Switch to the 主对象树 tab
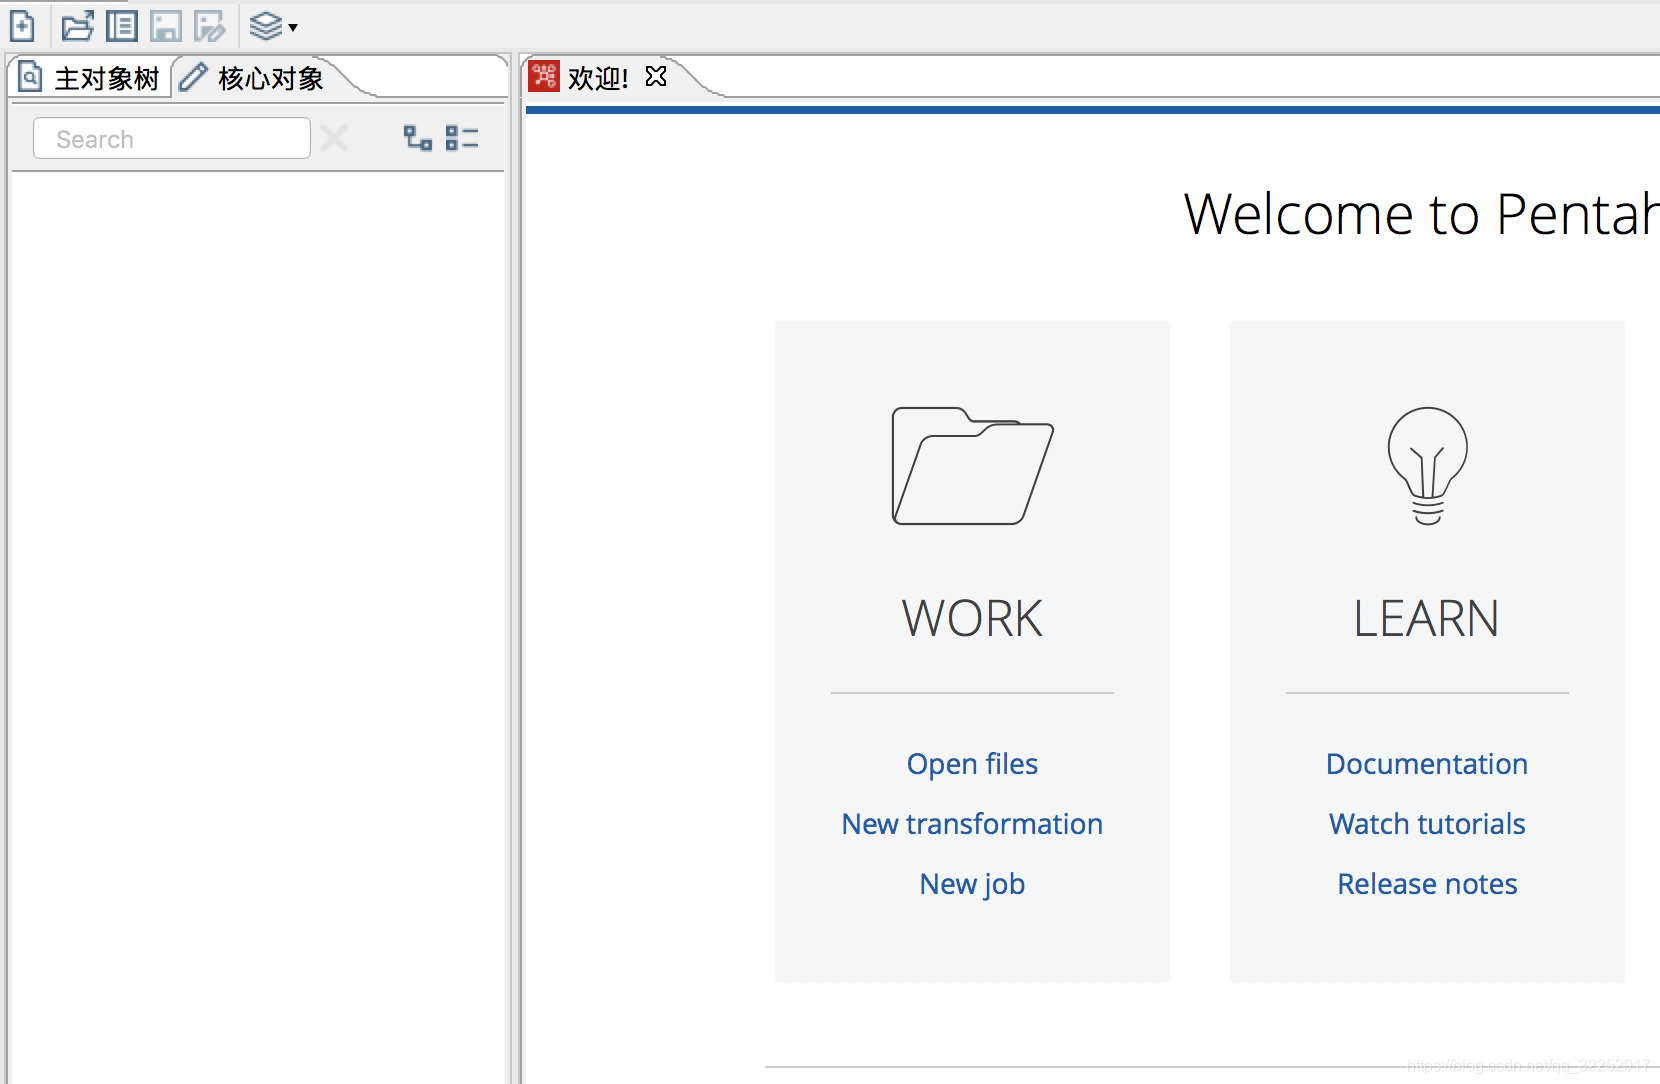 (90, 78)
